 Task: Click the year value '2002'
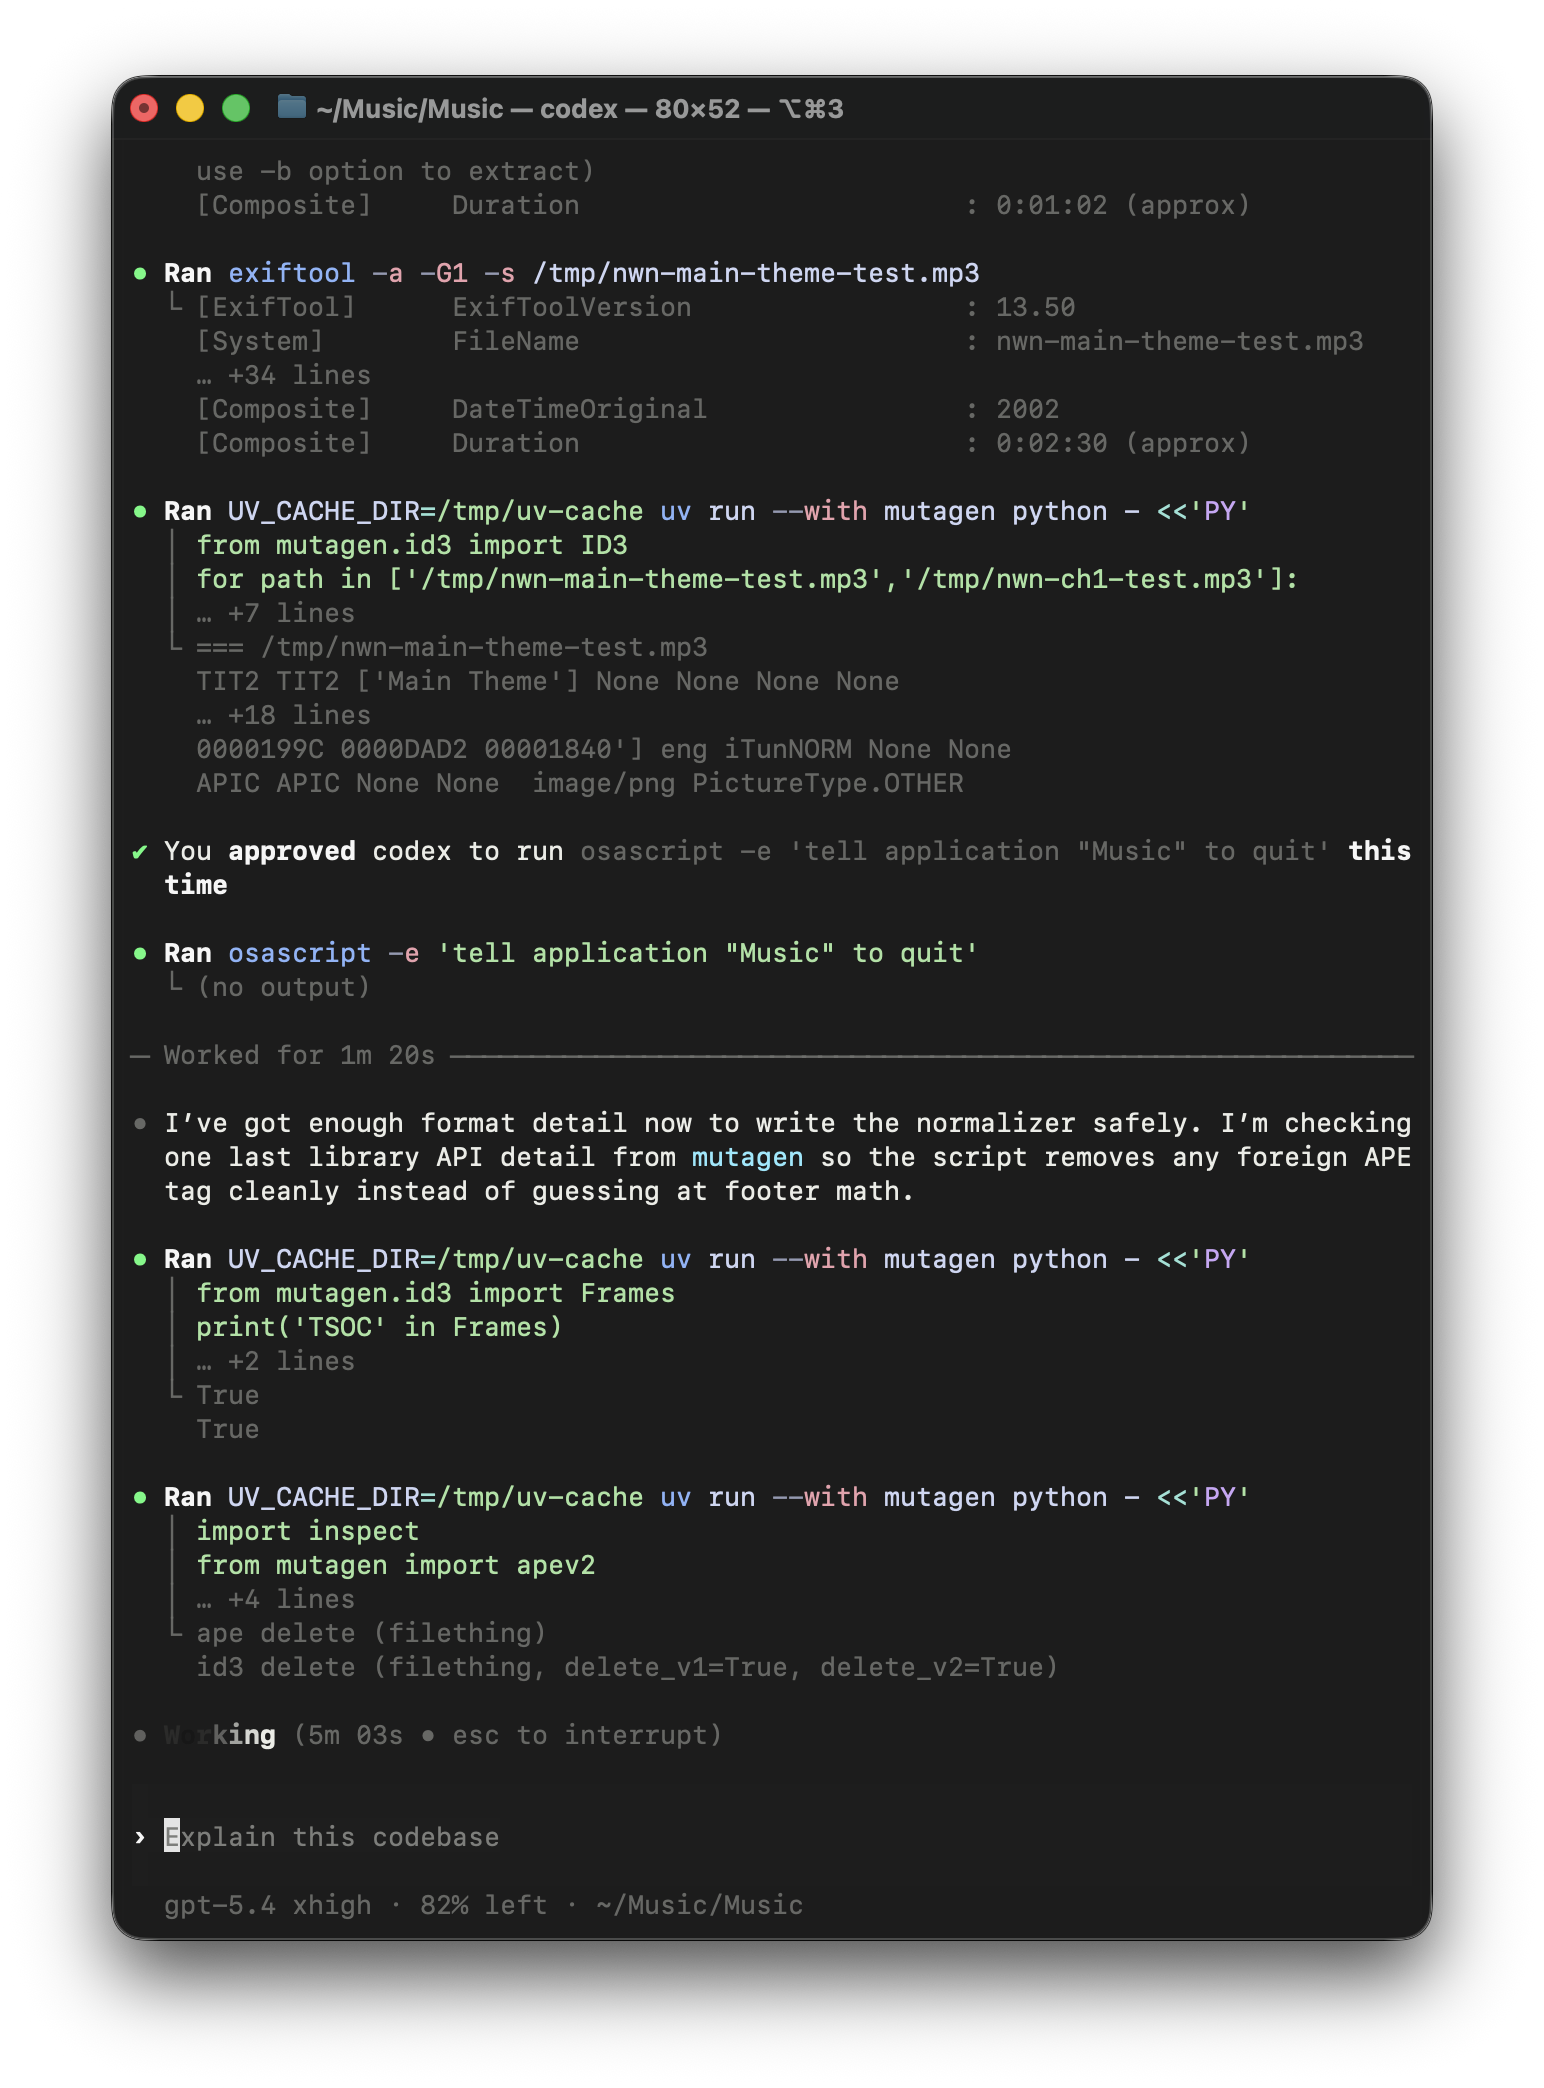pyautogui.click(x=1028, y=410)
